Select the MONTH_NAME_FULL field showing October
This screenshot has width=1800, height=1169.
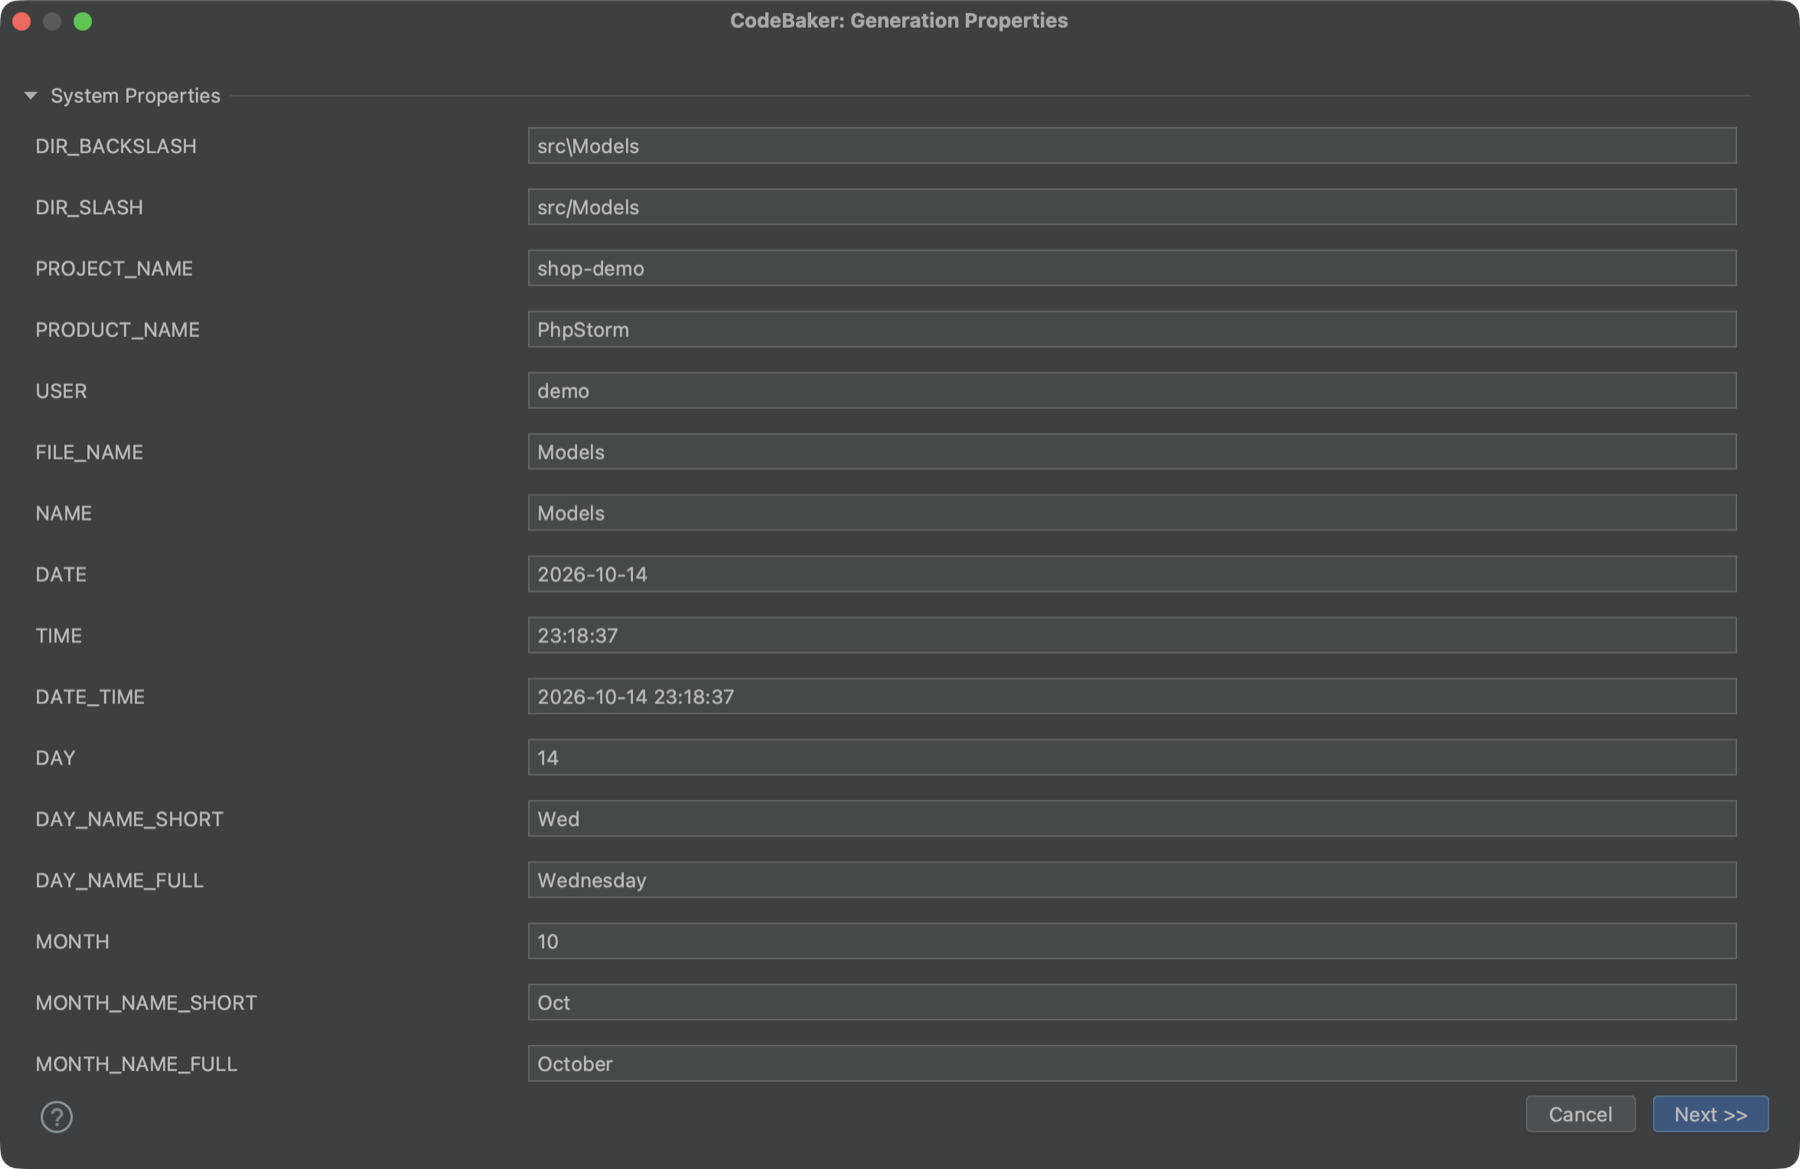(x=1132, y=1063)
